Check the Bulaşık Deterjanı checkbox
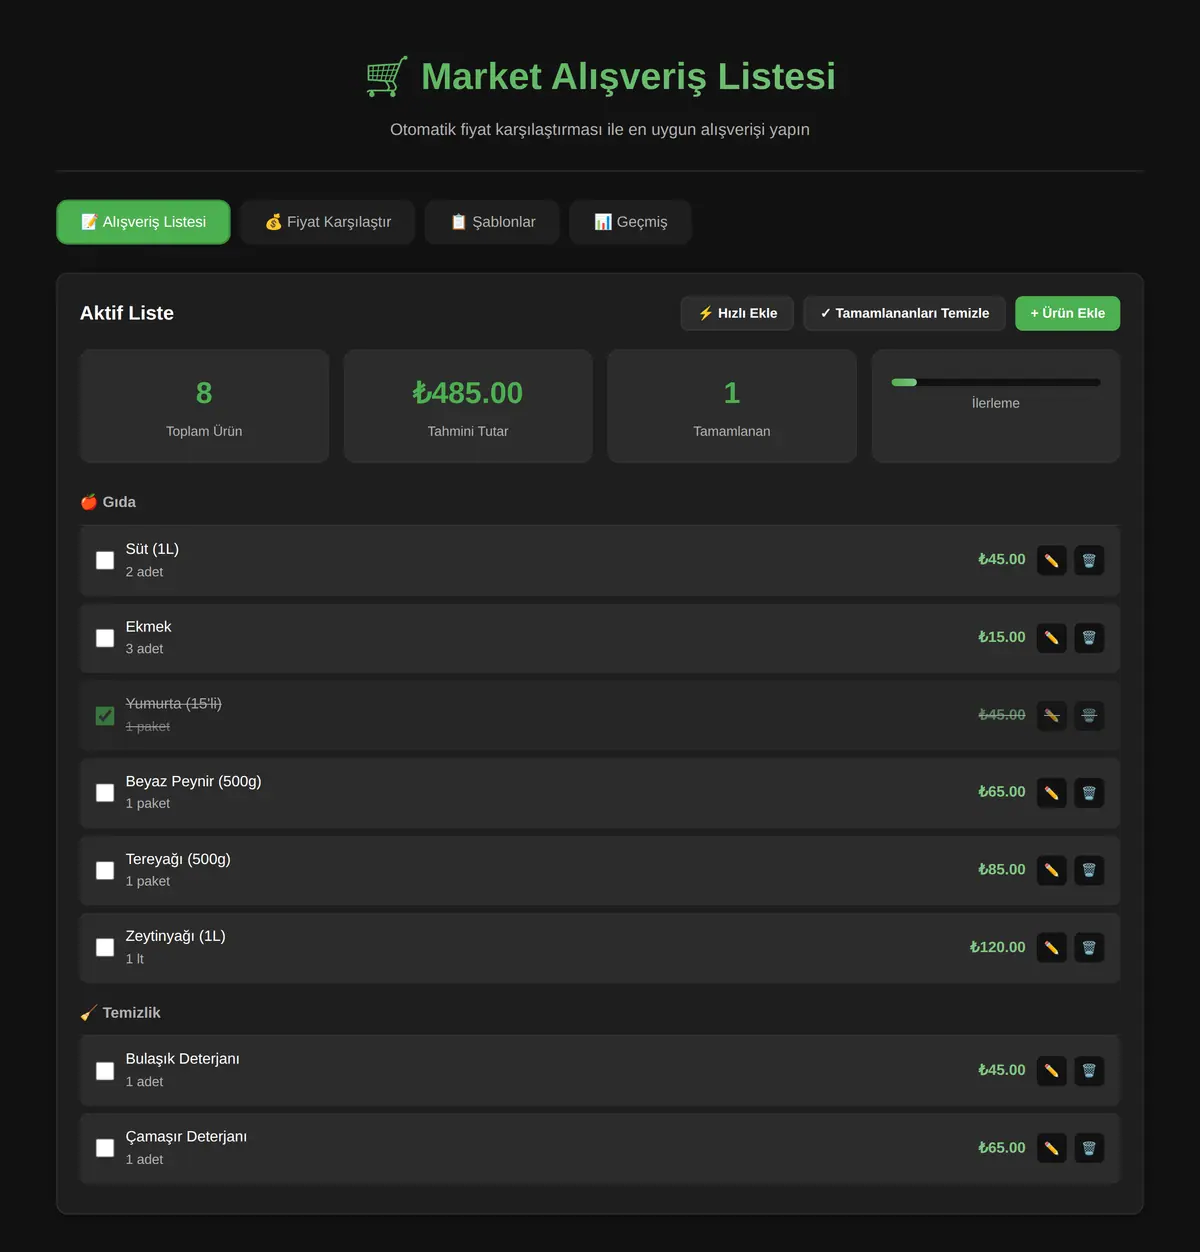Viewport: 1200px width, 1252px height. click(105, 1071)
